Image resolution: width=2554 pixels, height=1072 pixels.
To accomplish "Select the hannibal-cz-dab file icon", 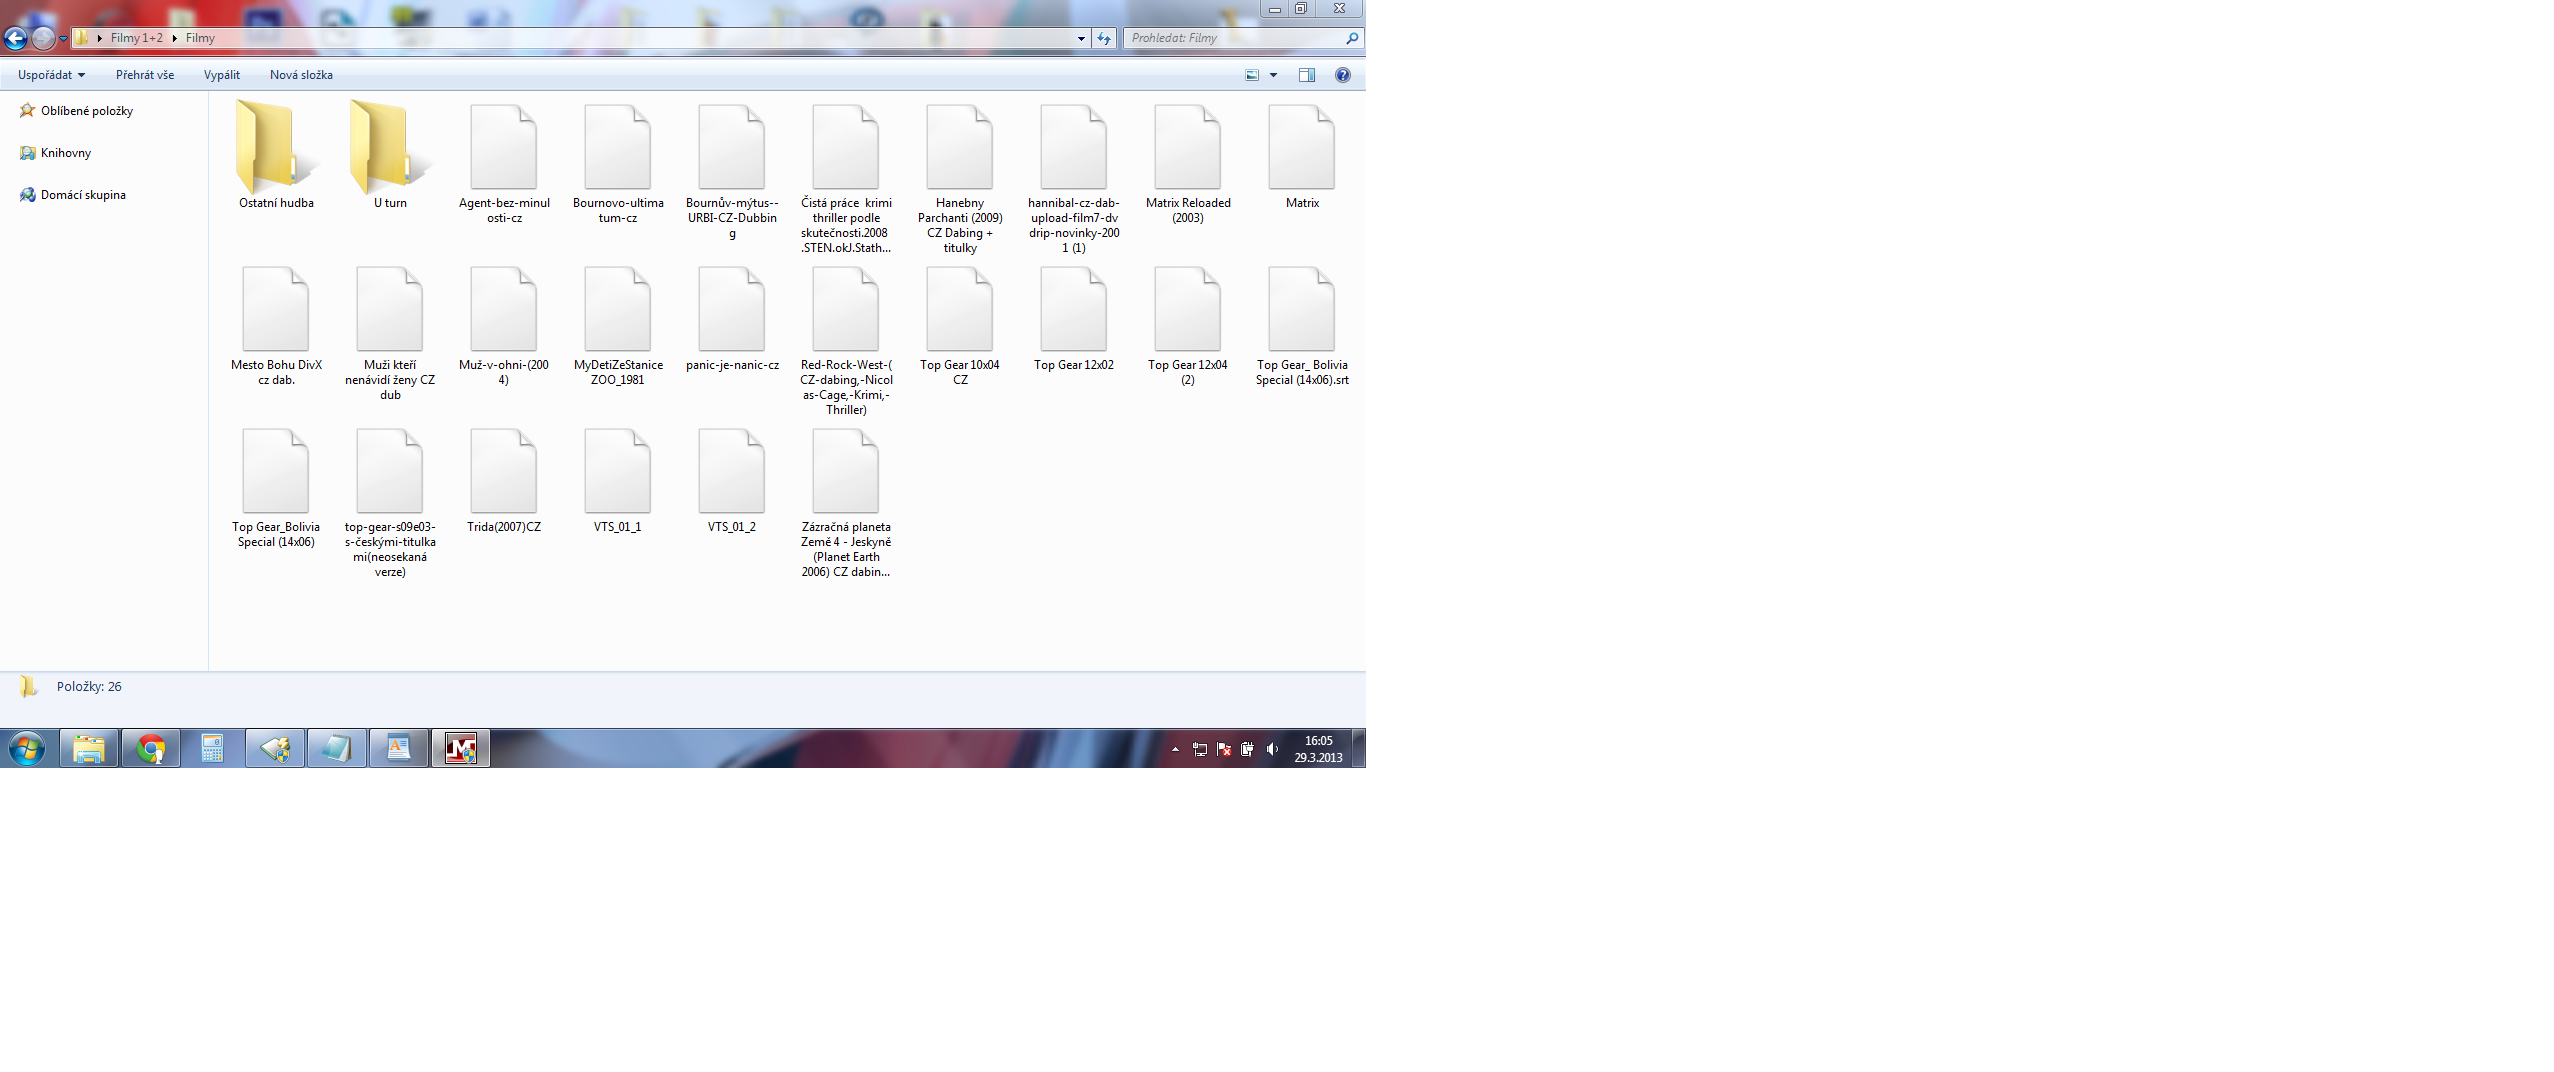I will pyautogui.click(x=1074, y=147).
